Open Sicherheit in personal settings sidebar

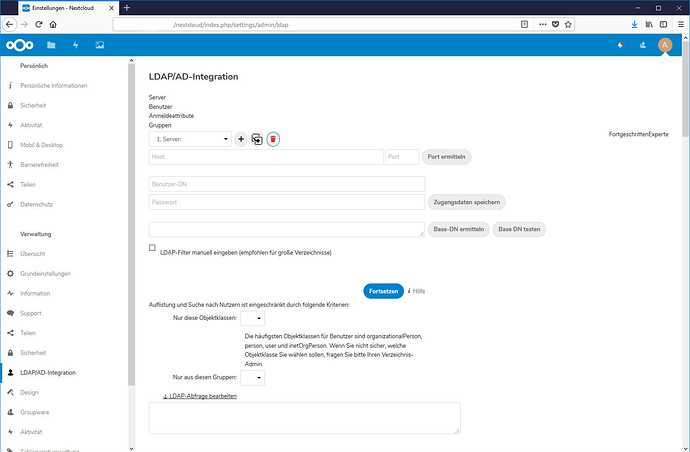click(34, 105)
